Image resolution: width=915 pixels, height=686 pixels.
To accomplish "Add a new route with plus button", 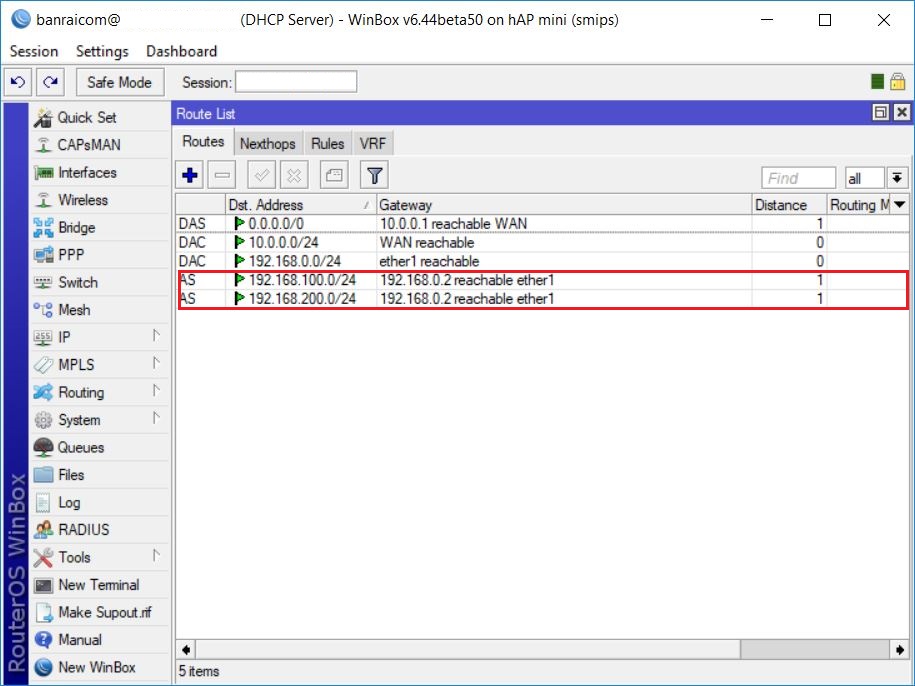I will tap(190, 175).
